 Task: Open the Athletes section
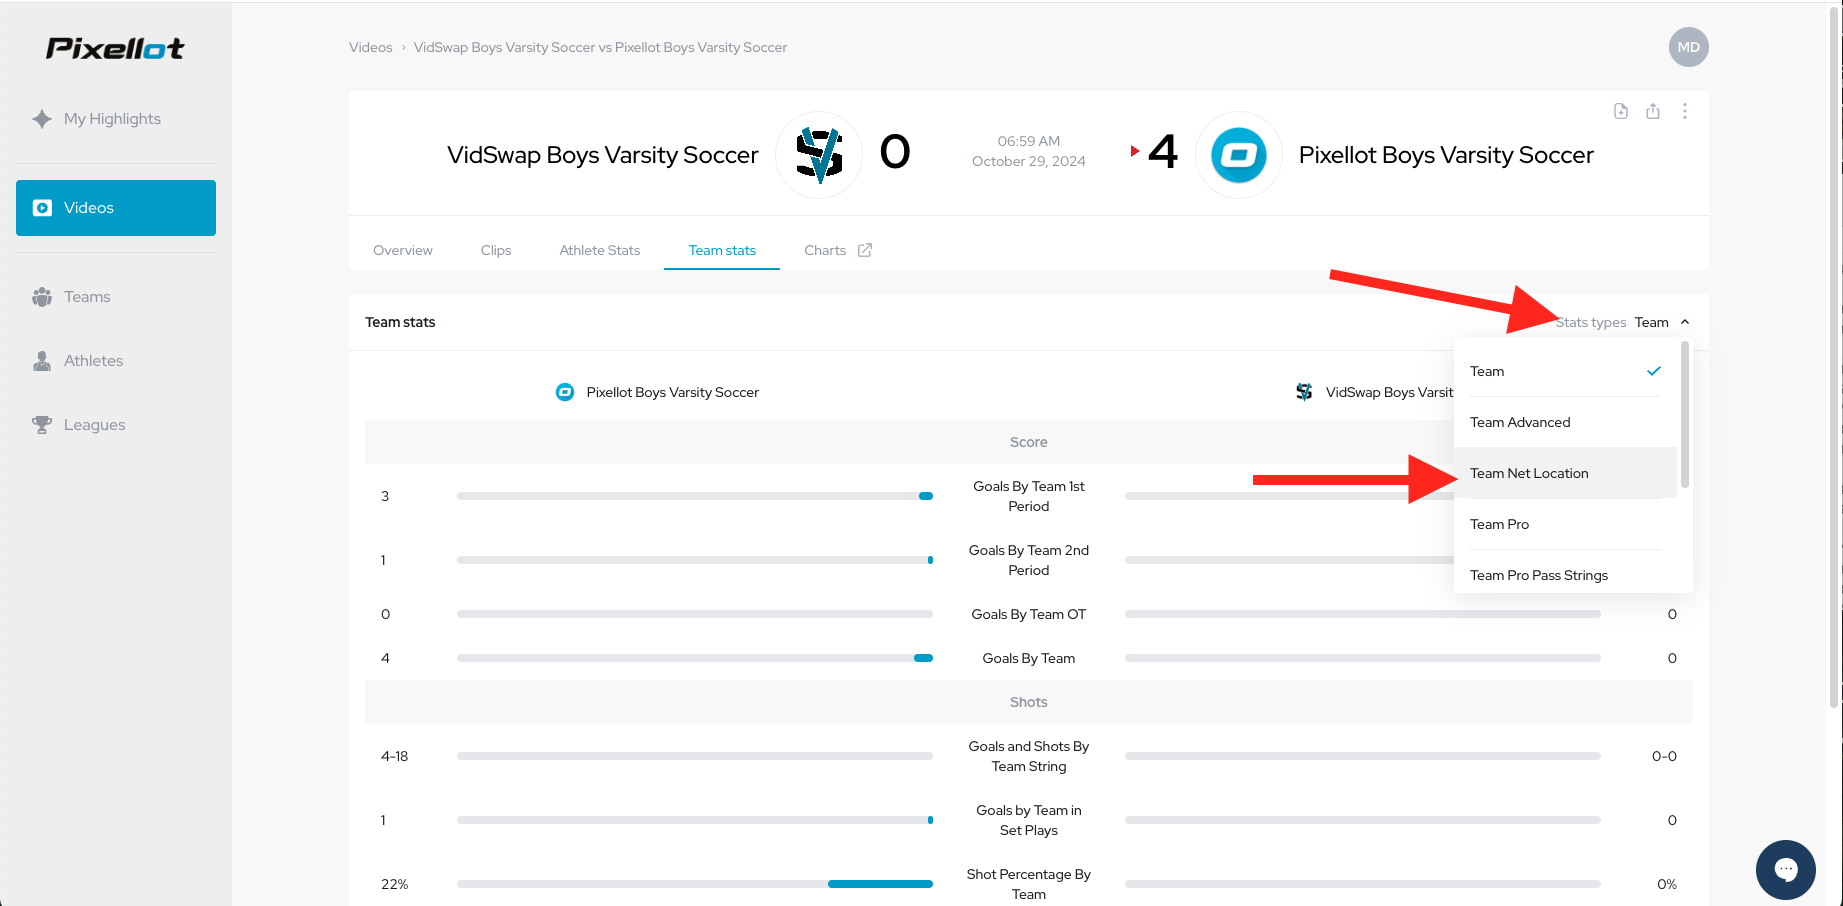tap(93, 361)
